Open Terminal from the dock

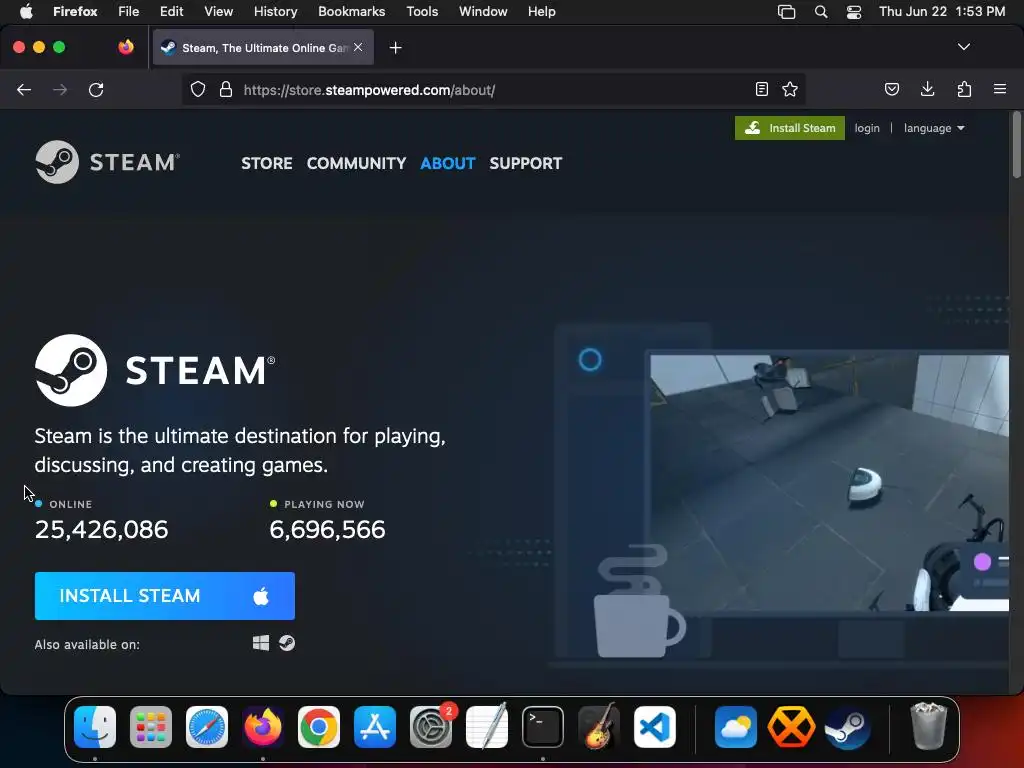coord(543,727)
